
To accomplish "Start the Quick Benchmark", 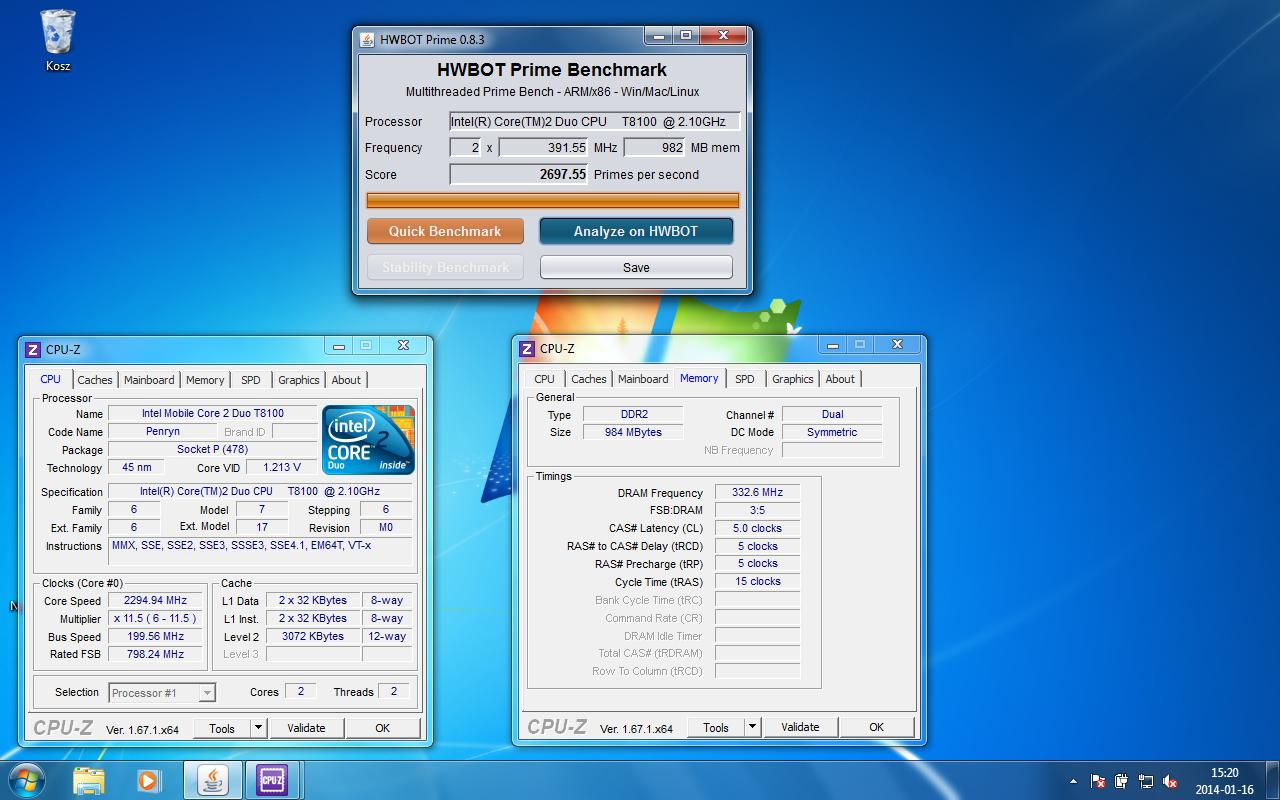I will pyautogui.click(x=445, y=231).
